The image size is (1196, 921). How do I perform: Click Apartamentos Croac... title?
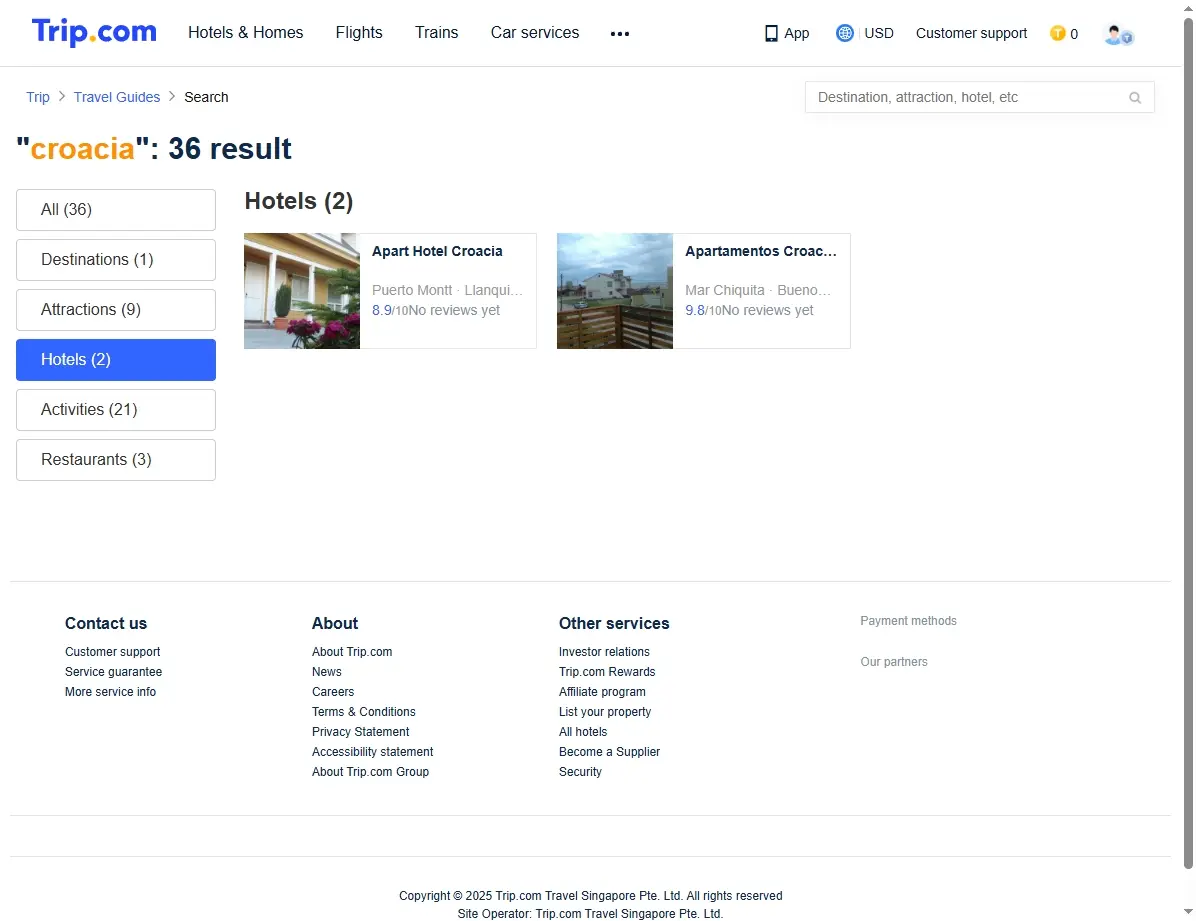760,251
